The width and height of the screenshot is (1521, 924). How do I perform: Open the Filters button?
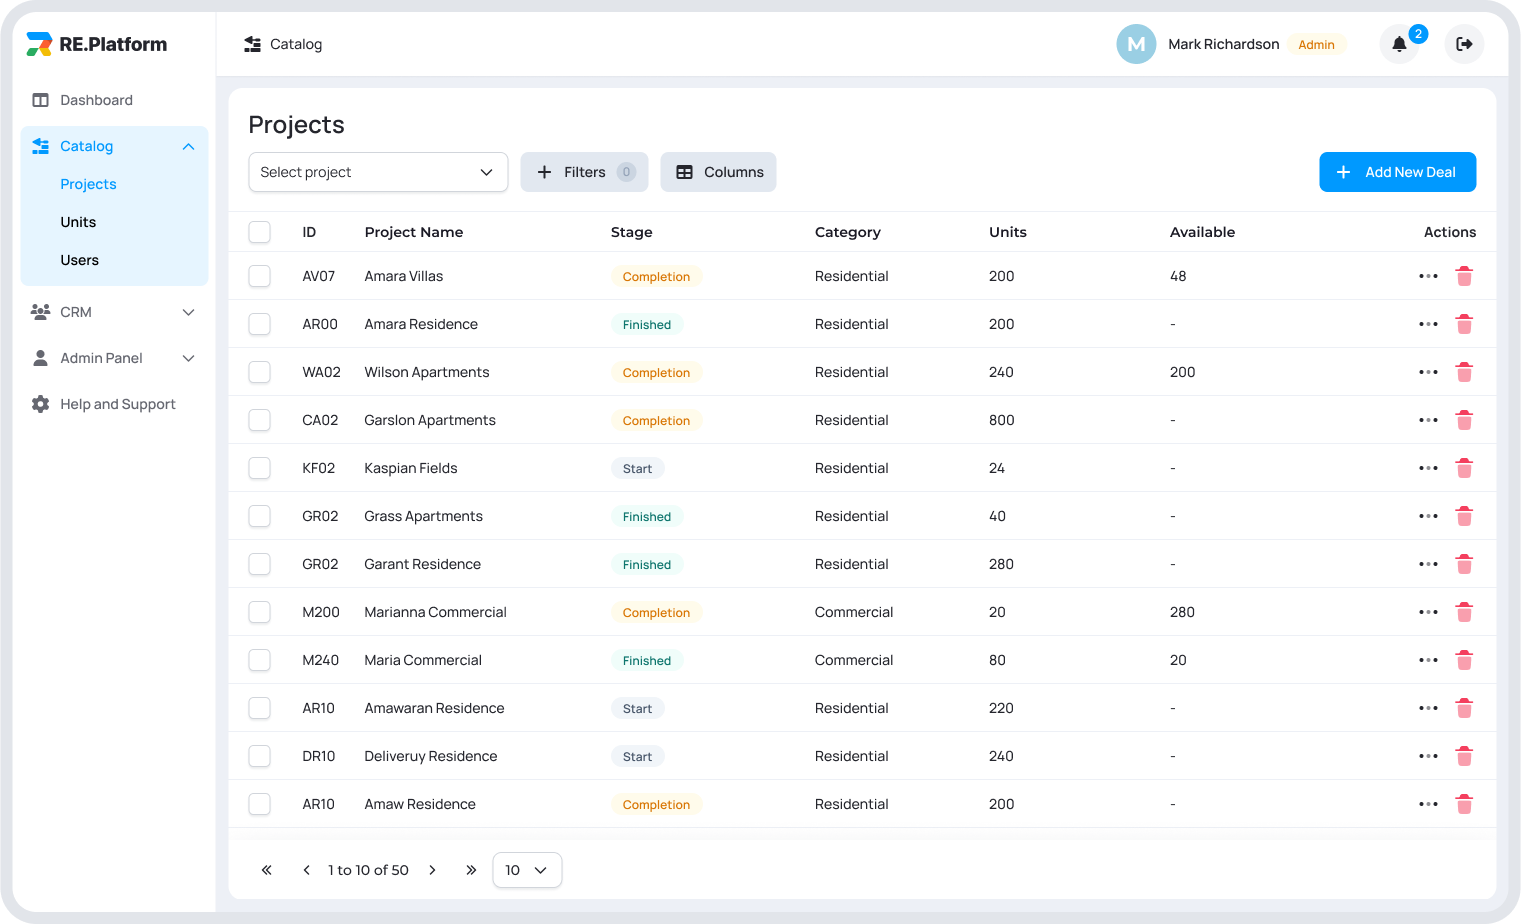pos(584,172)
